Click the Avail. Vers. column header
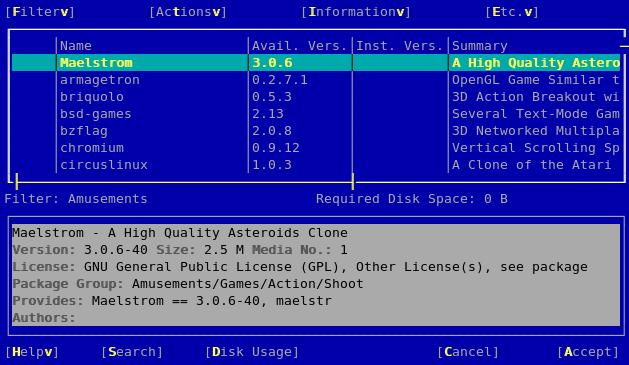This screenshot has height=365, width=629. tap(299, 46)
